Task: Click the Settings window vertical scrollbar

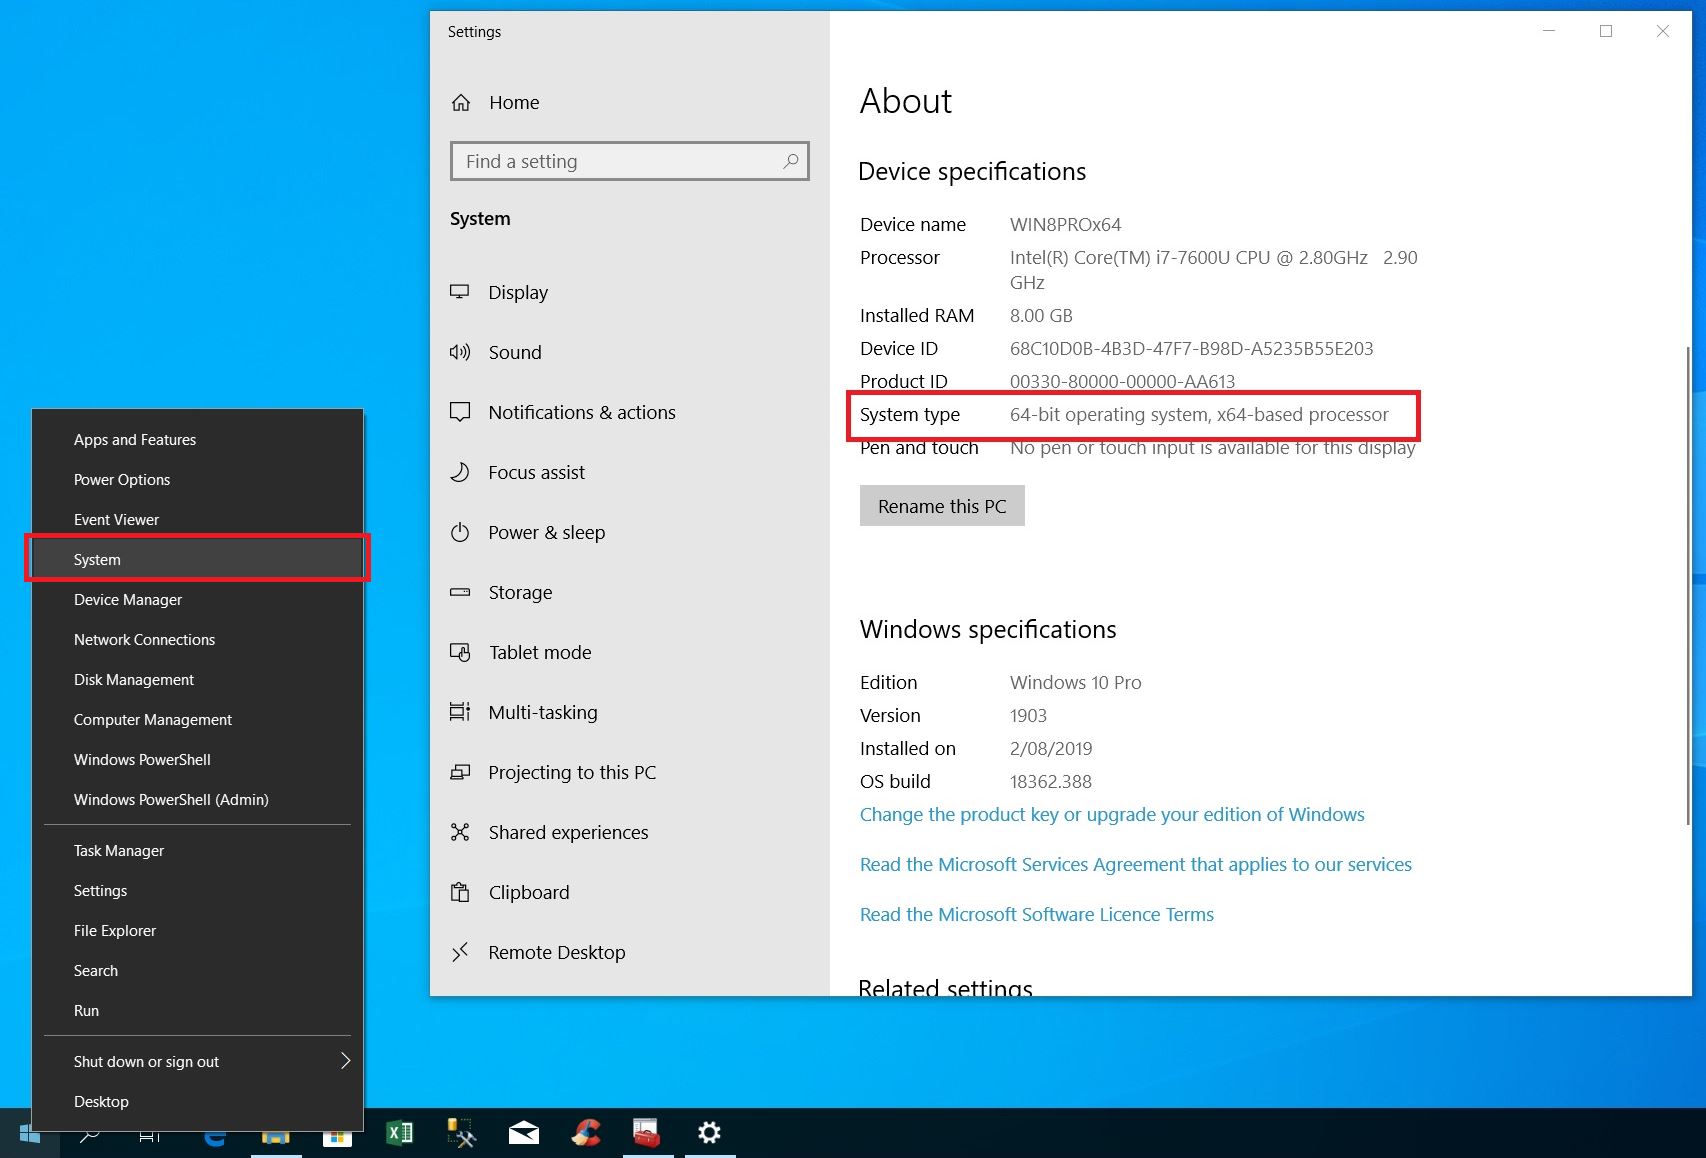Action: [x=1688, y=500]
